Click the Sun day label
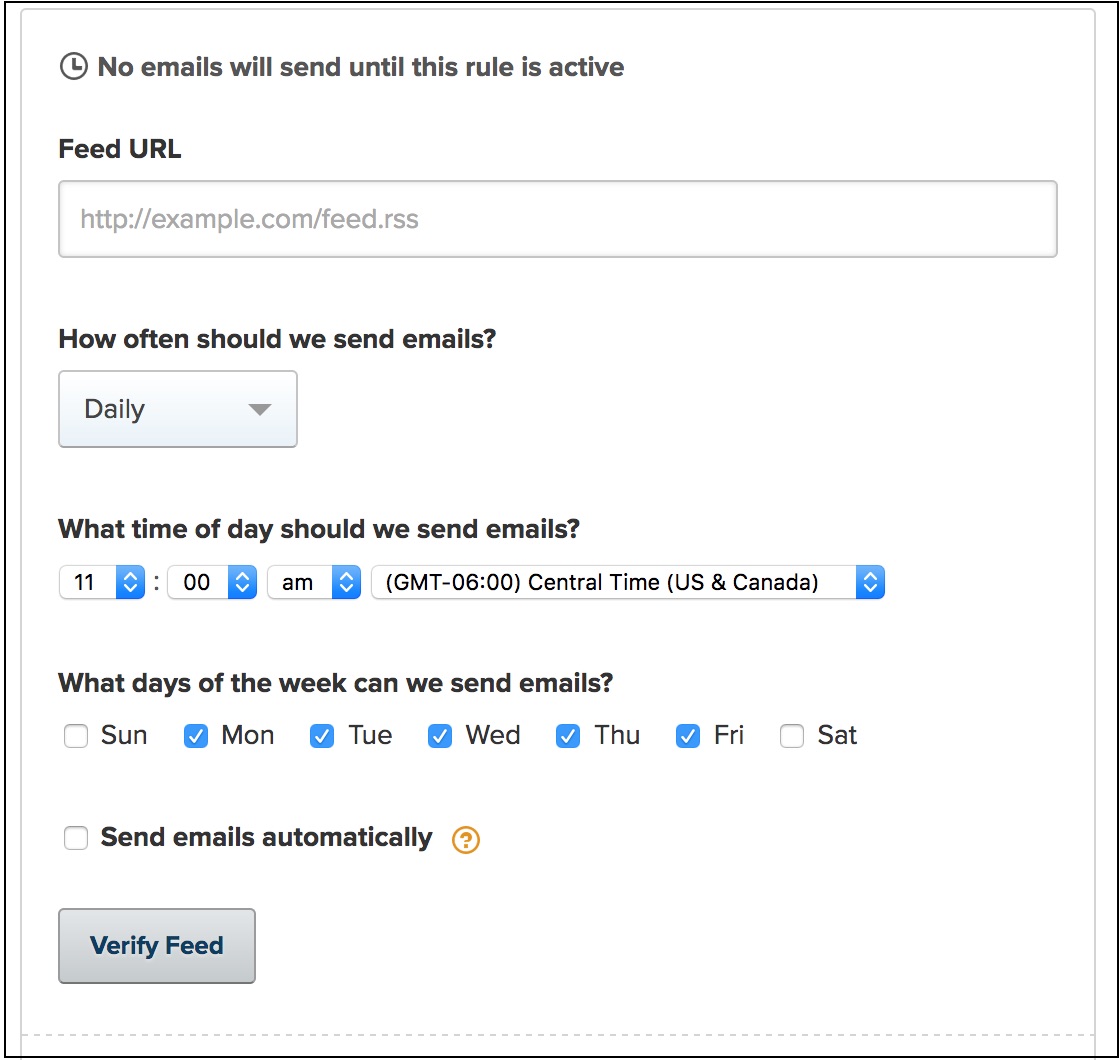 (x=124, y=736)
